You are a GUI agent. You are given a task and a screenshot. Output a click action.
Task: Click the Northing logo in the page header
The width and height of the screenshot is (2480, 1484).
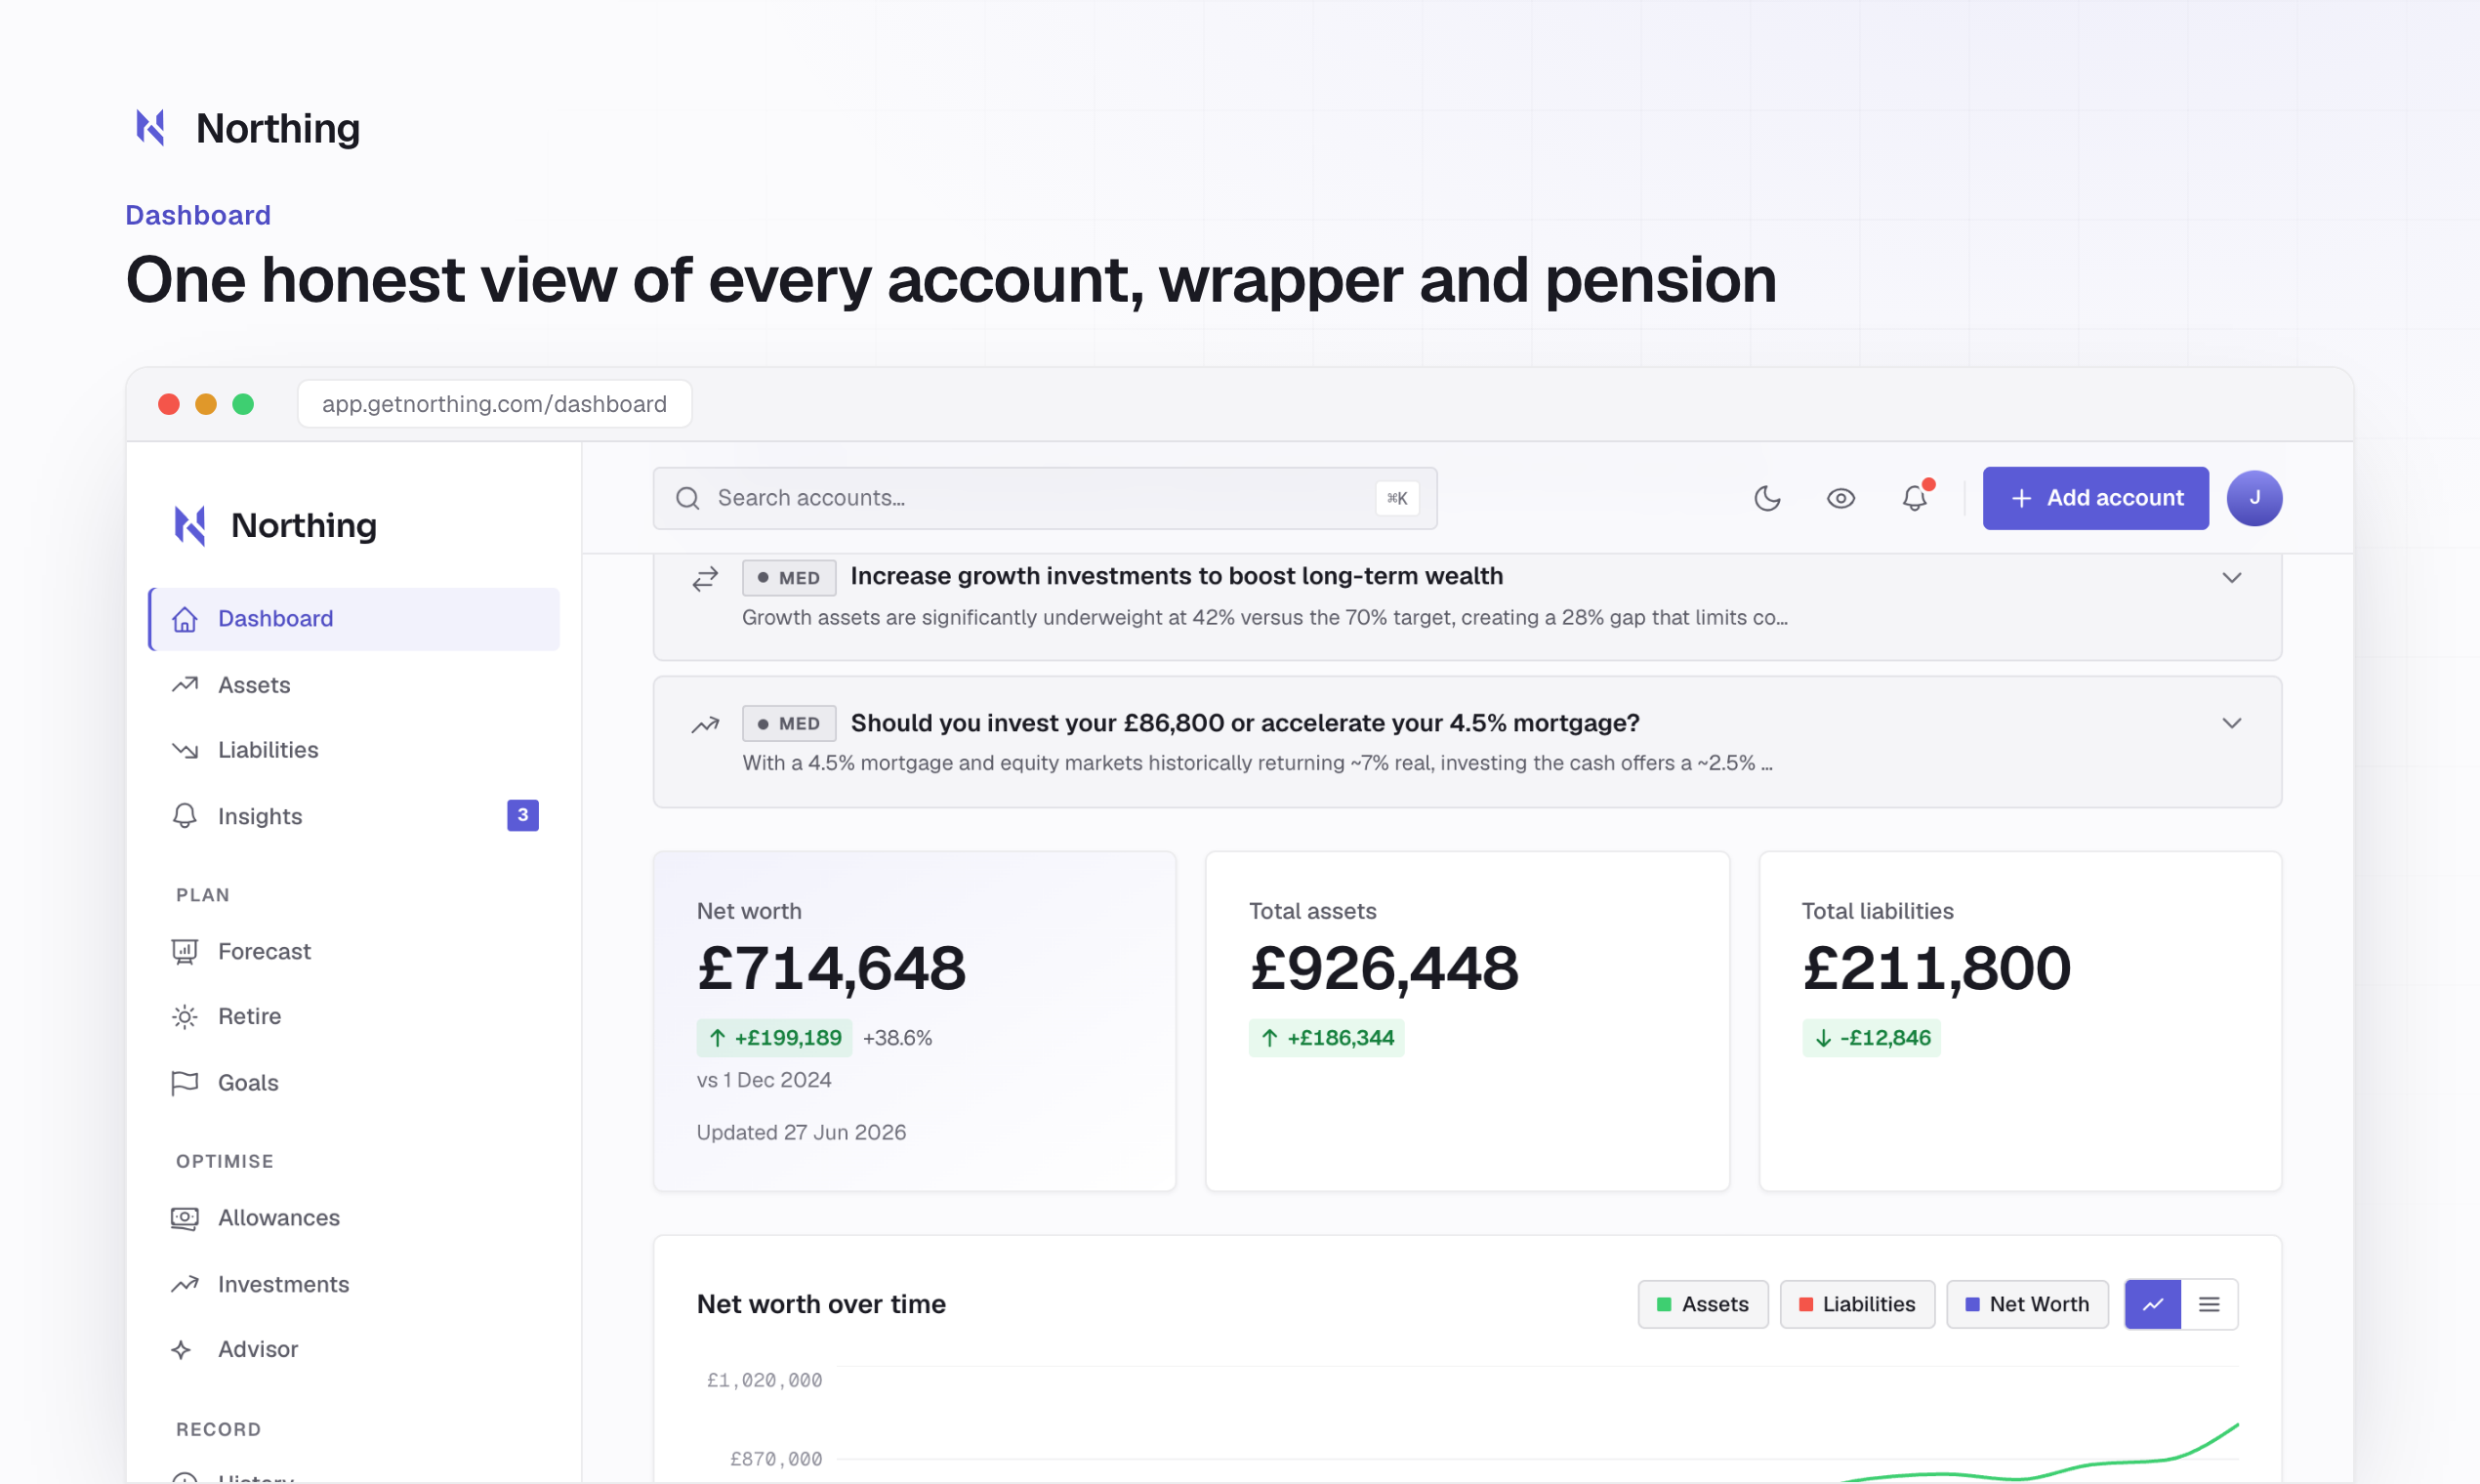(x=247, y=128)
